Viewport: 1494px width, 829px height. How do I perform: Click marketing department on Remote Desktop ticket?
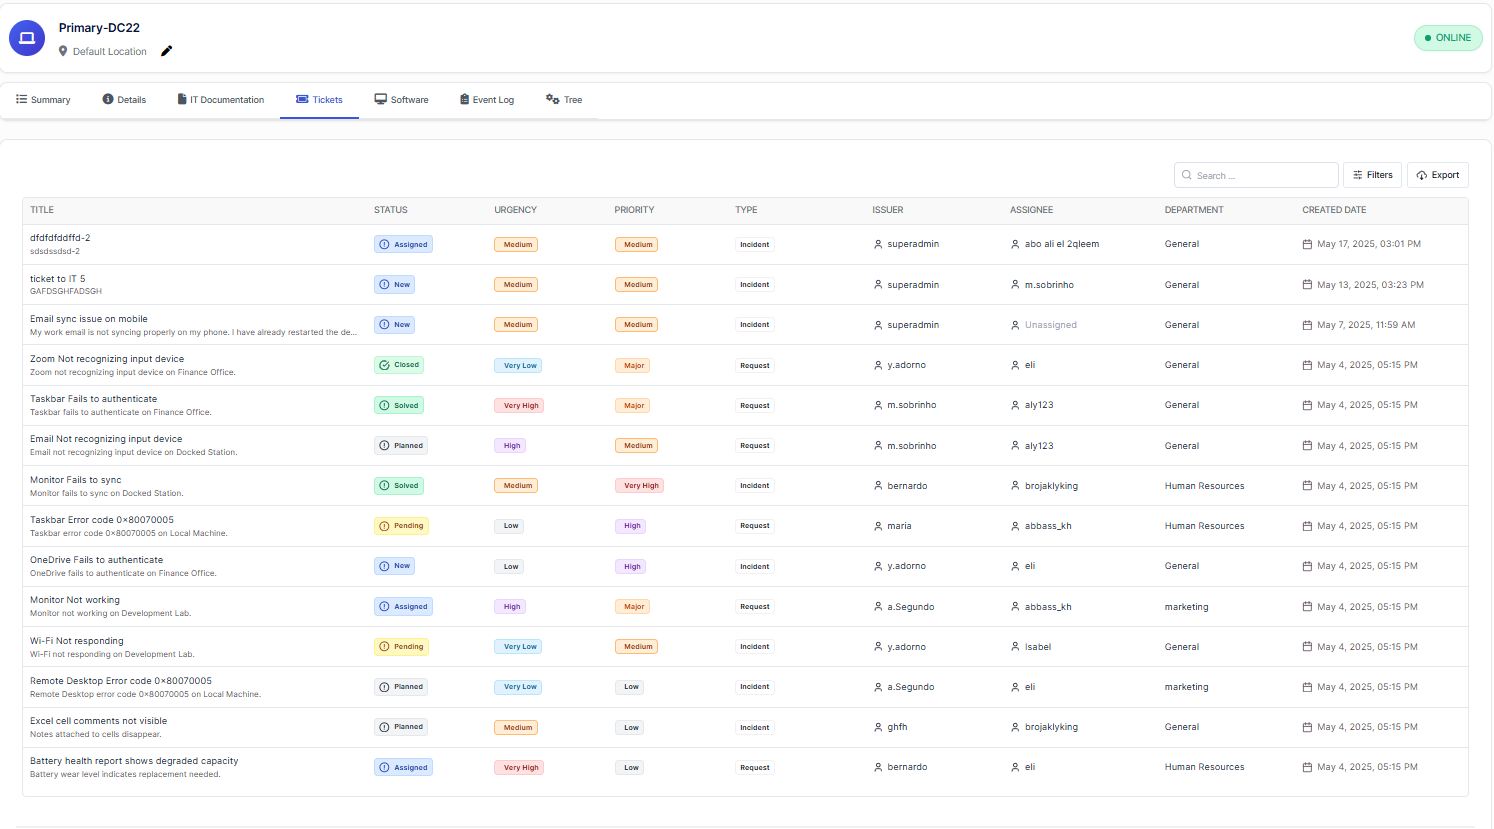[1187, 687]
